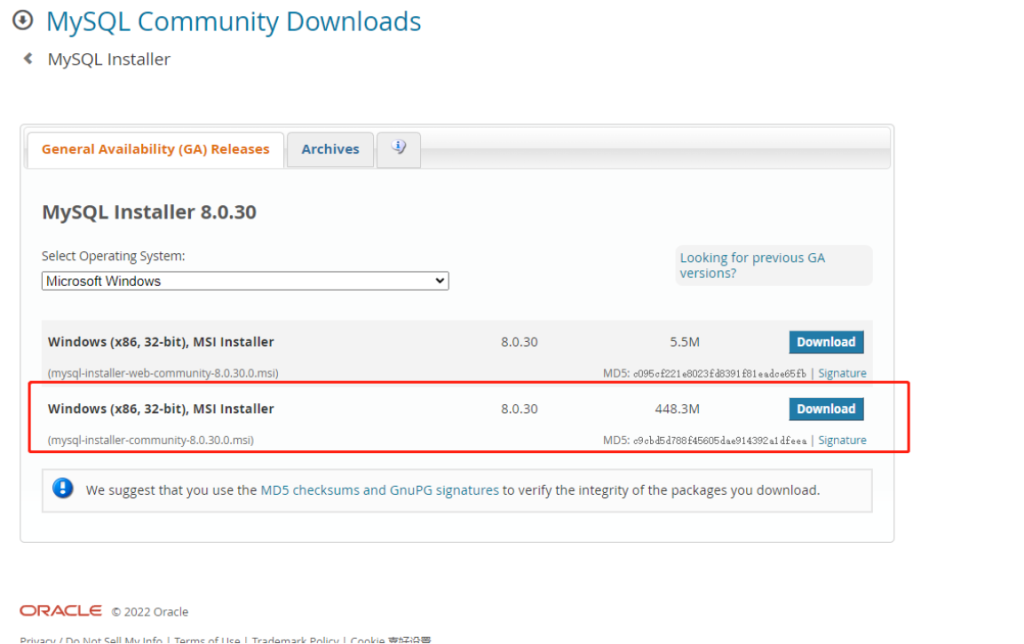Click the MD5 hash of the web-community installer
1024x644 pixels.
tap(720, 374)
